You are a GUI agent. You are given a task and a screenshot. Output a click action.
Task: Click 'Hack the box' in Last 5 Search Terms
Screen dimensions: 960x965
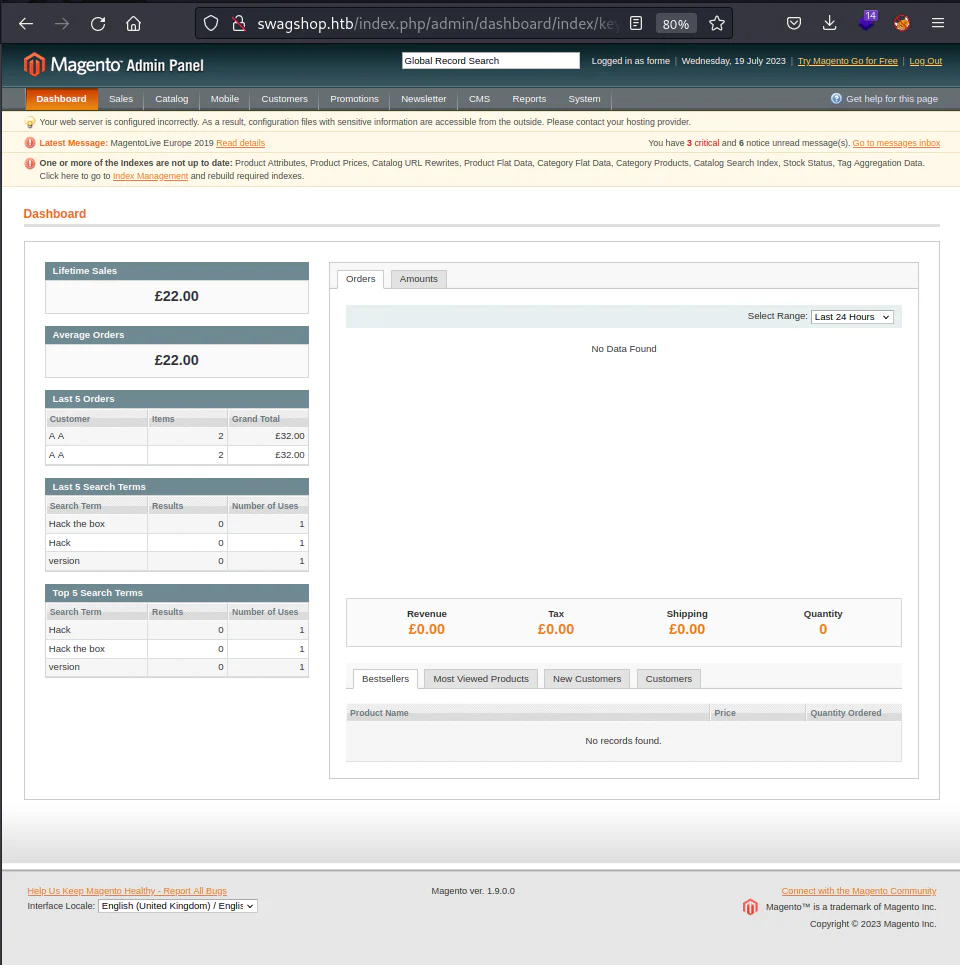77,524
